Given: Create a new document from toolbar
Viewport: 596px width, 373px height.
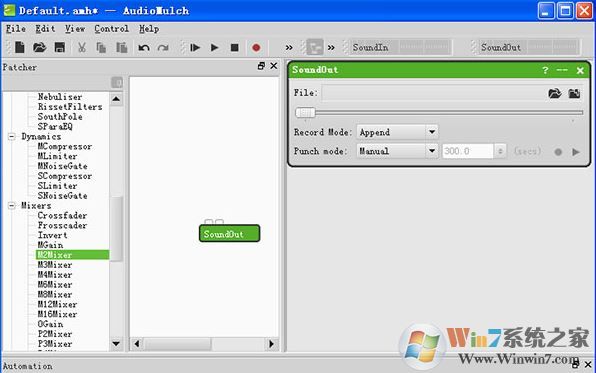Looking at the screenshot, I should point(19,48).
